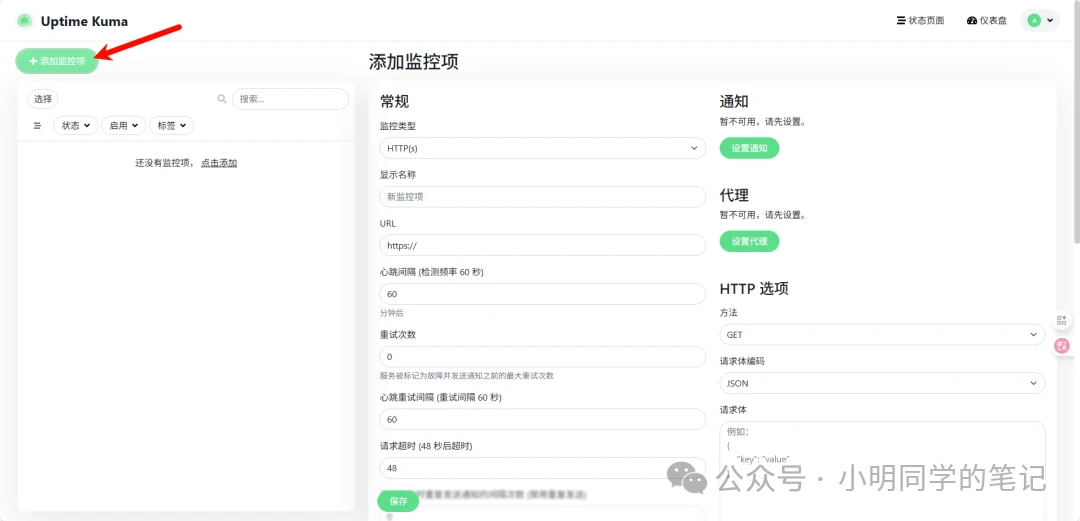Click the 请求超时 input field

[543, 468]
